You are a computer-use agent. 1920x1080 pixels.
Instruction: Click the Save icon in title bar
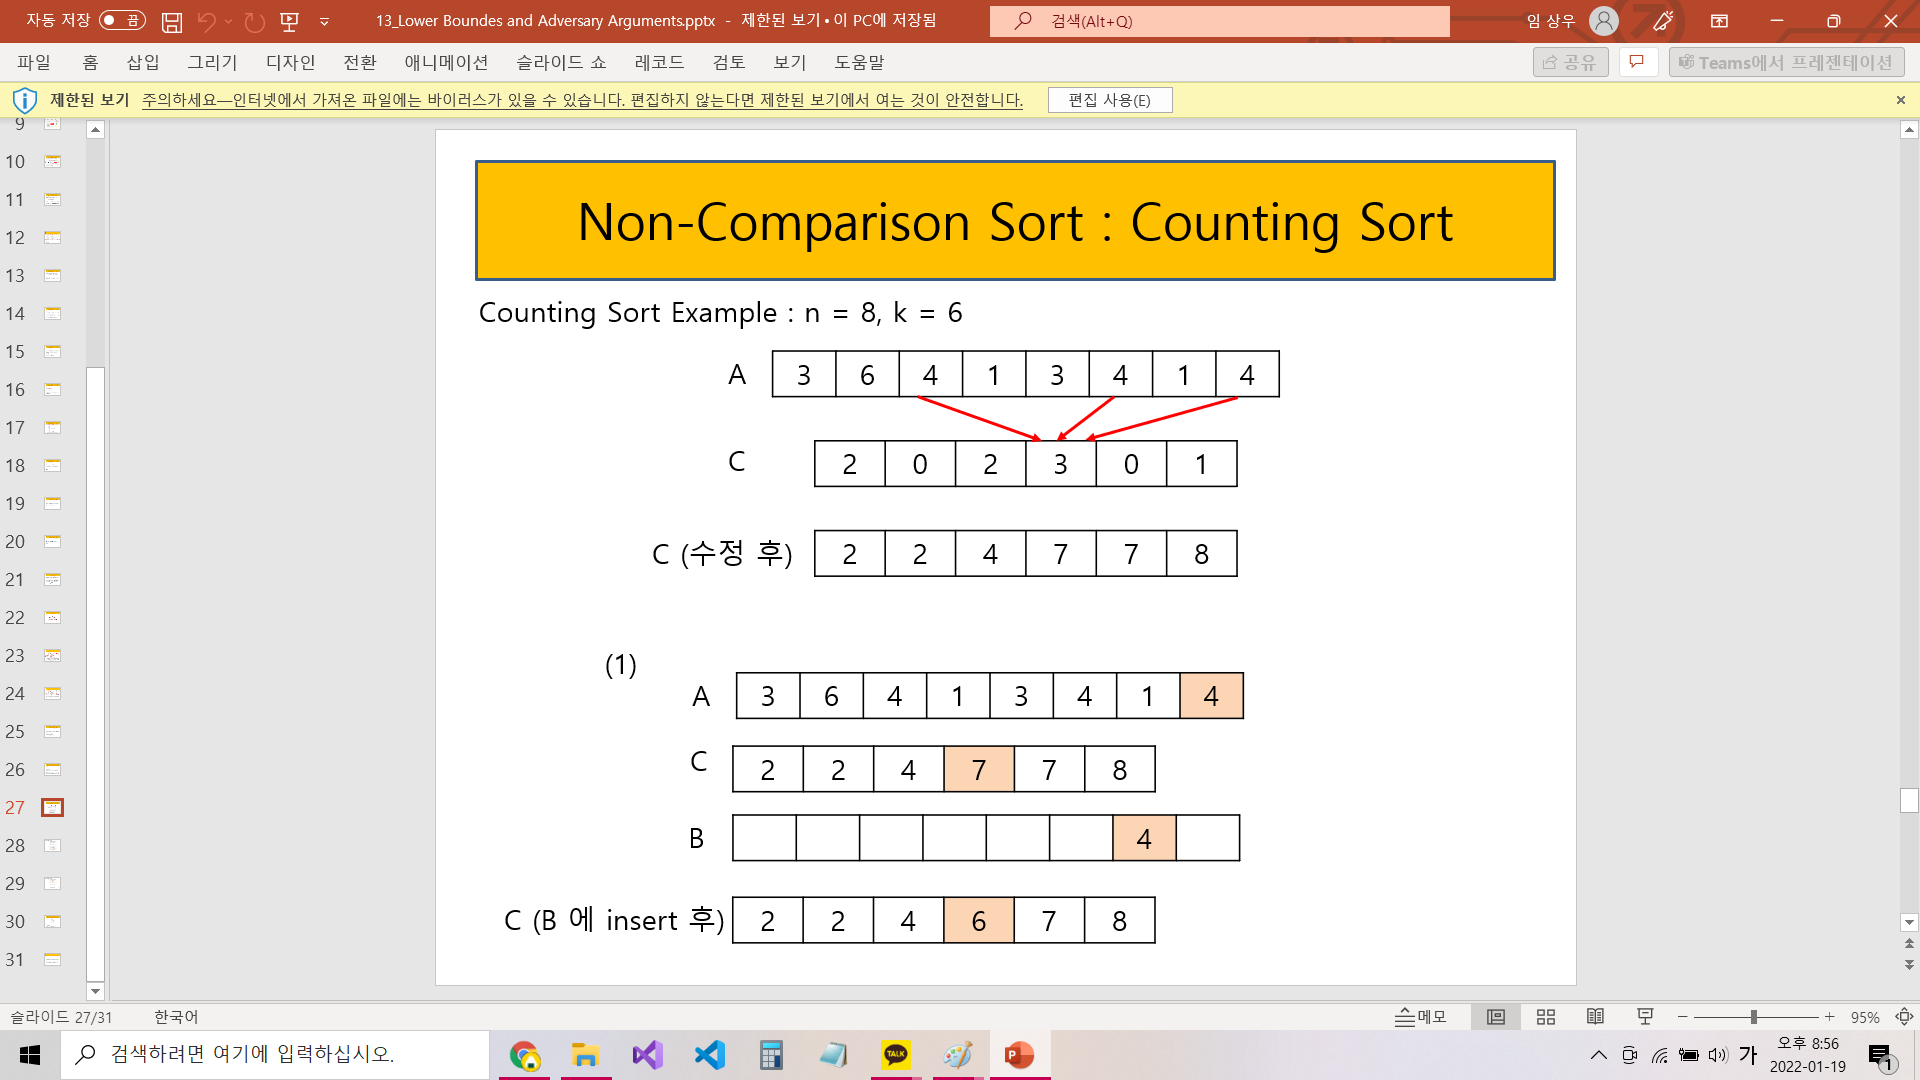click(172, 21)
